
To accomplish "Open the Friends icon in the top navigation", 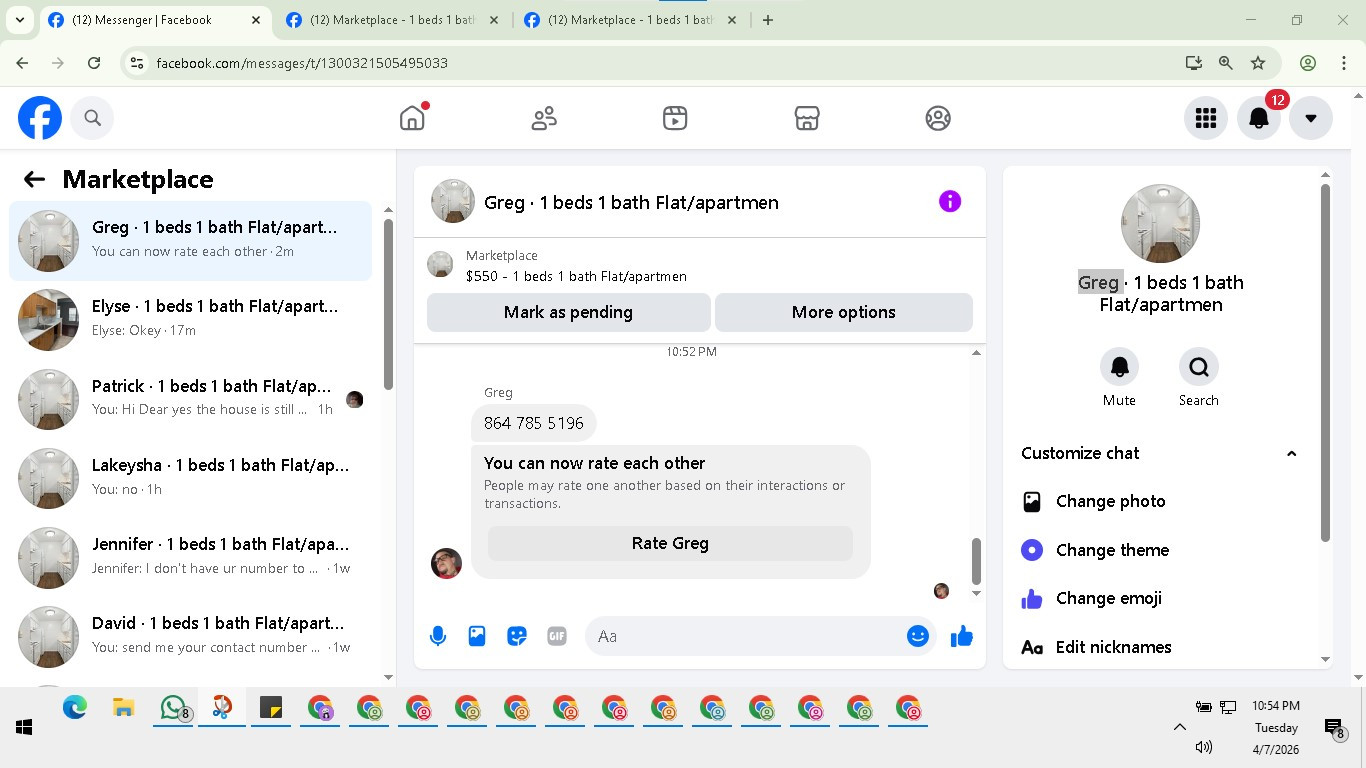I will 544,118.
